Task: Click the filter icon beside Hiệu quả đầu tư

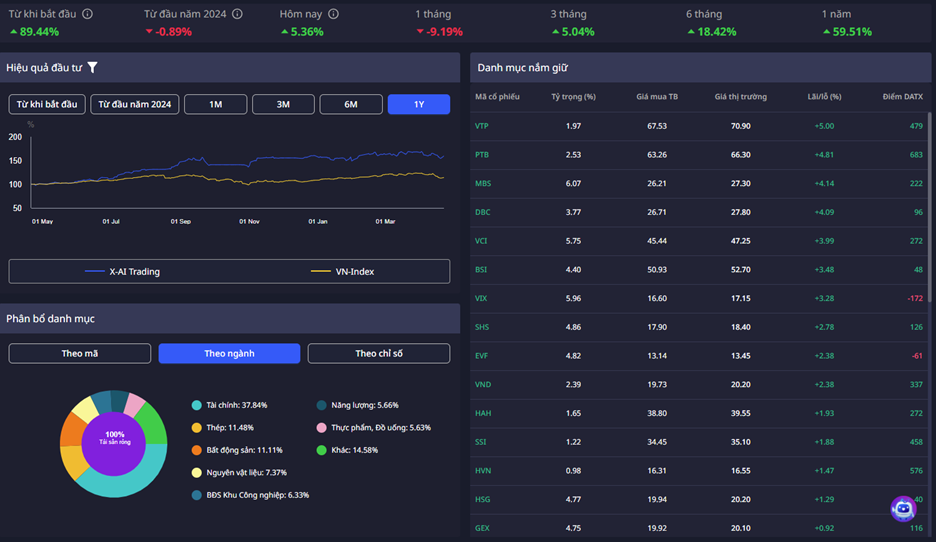Action: pyautogui.click(x=93, y=68)
